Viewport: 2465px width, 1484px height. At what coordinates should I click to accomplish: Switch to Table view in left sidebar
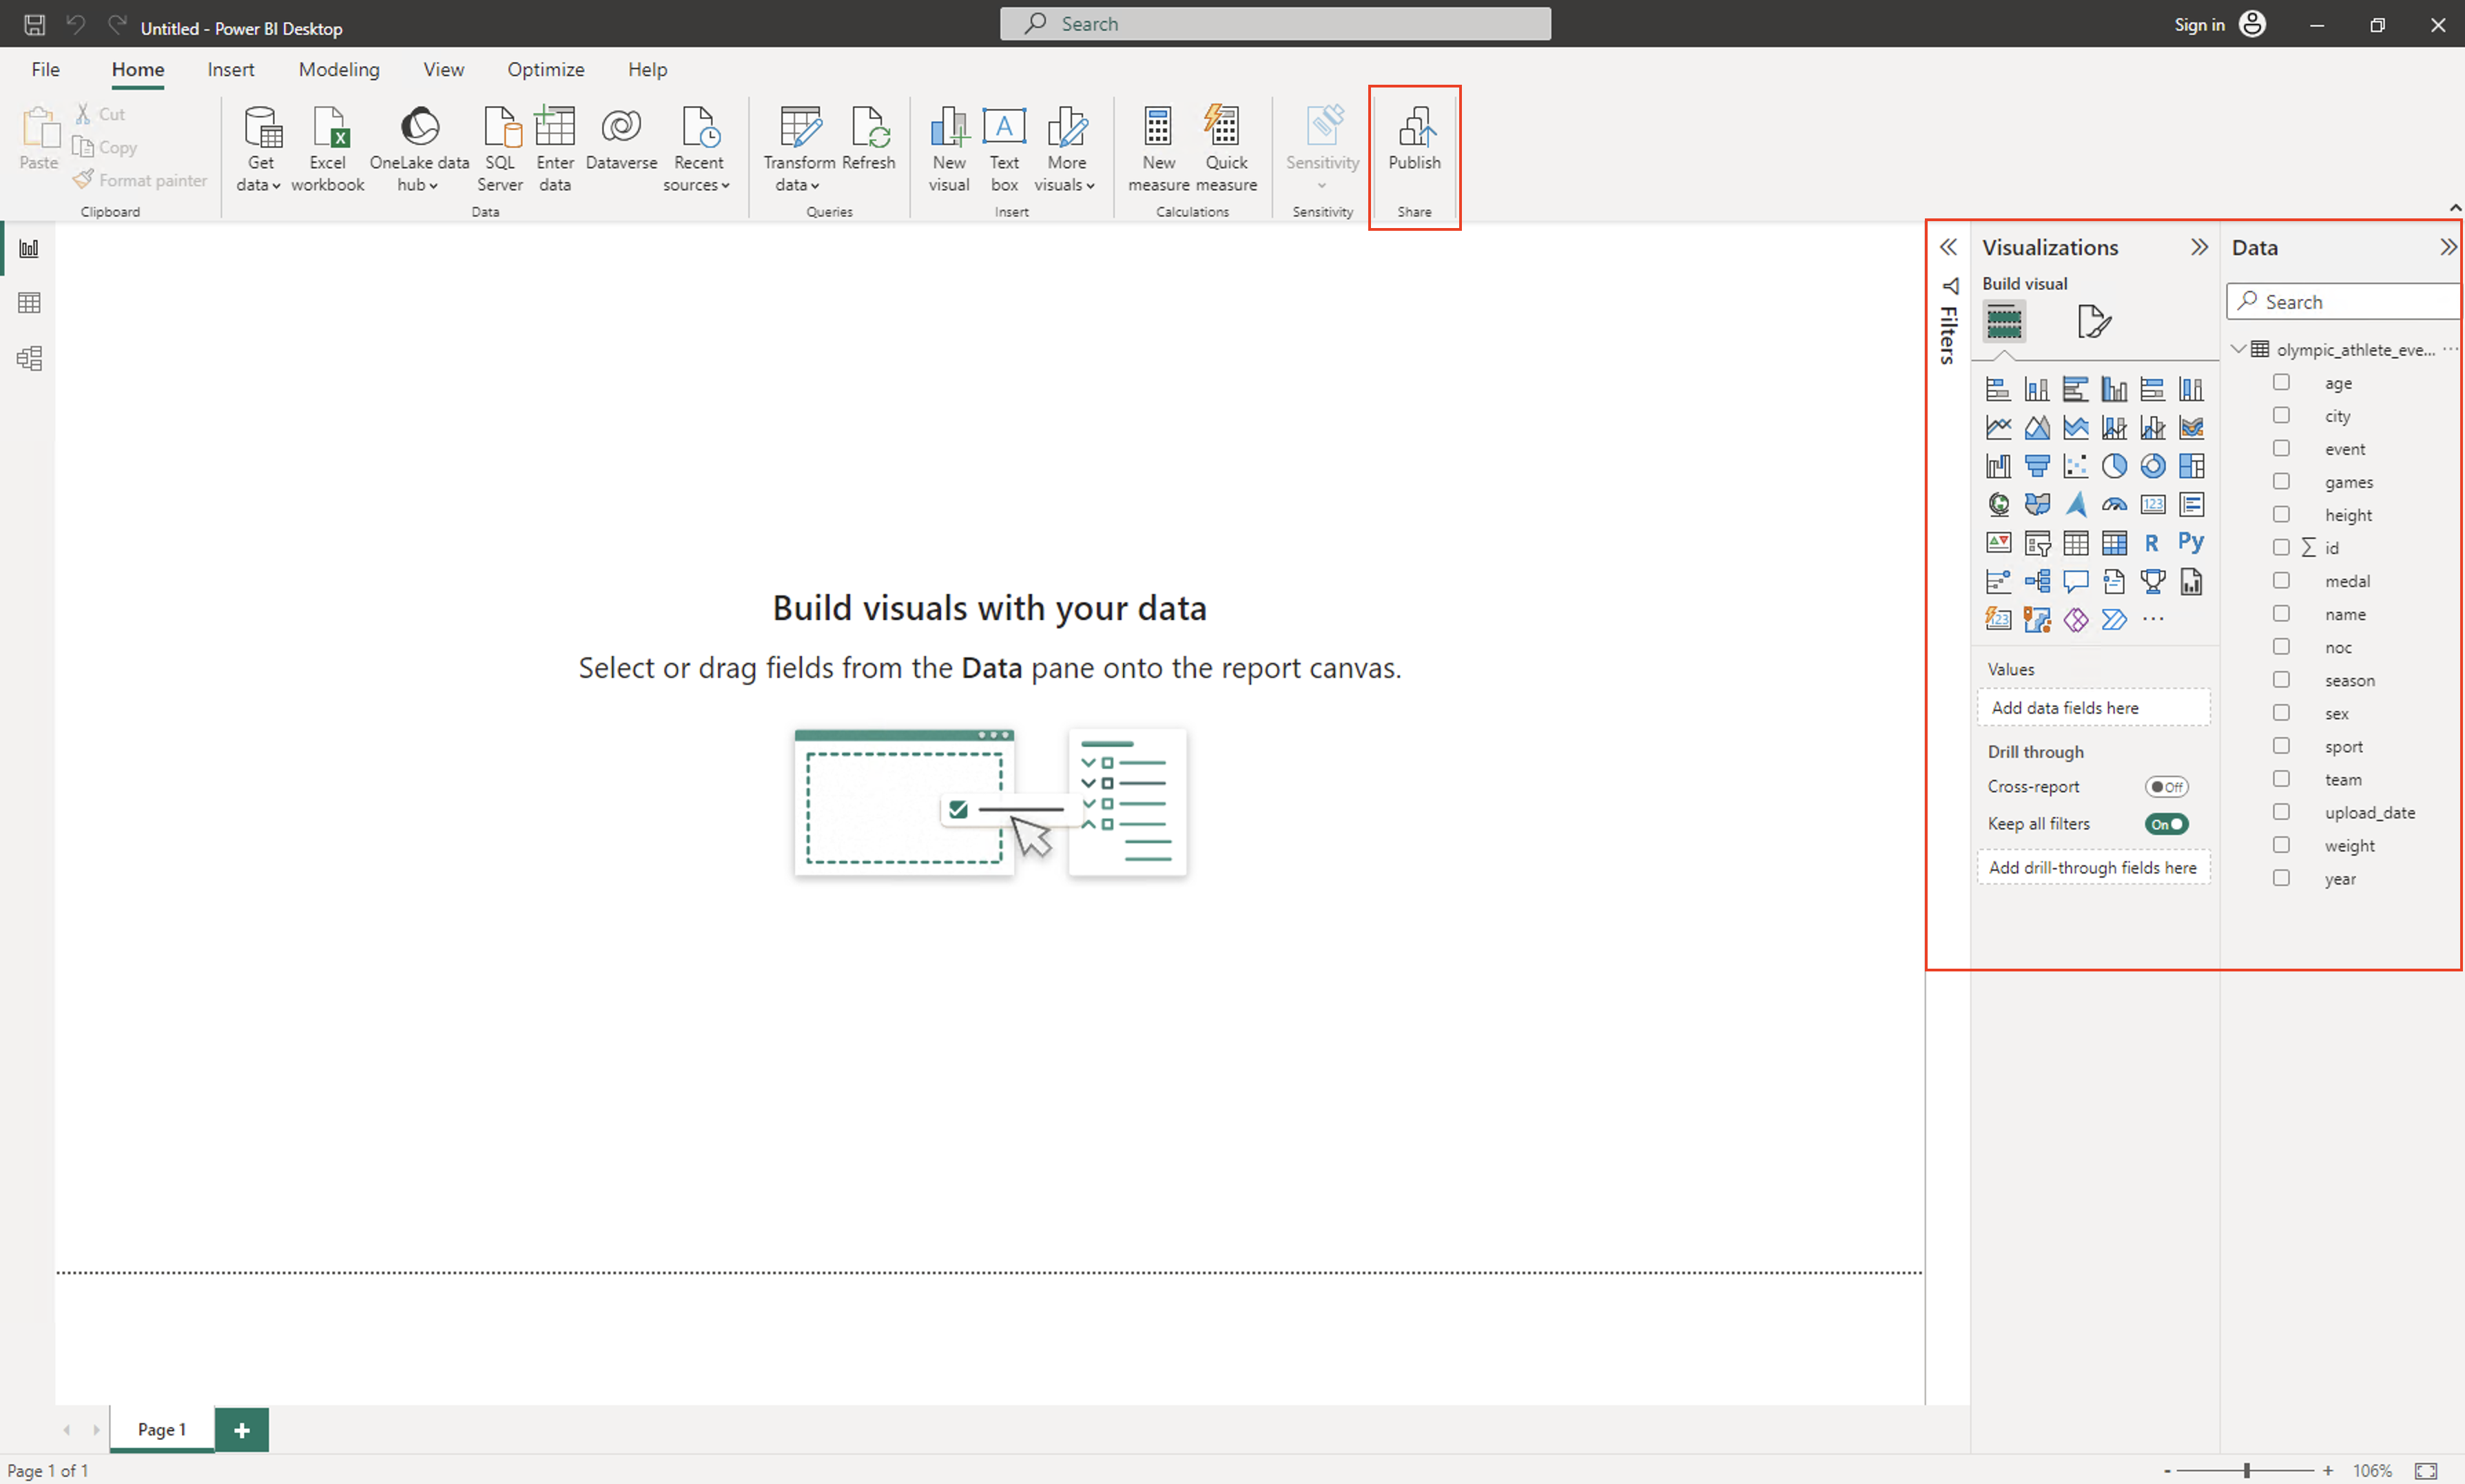click(29, 303)
